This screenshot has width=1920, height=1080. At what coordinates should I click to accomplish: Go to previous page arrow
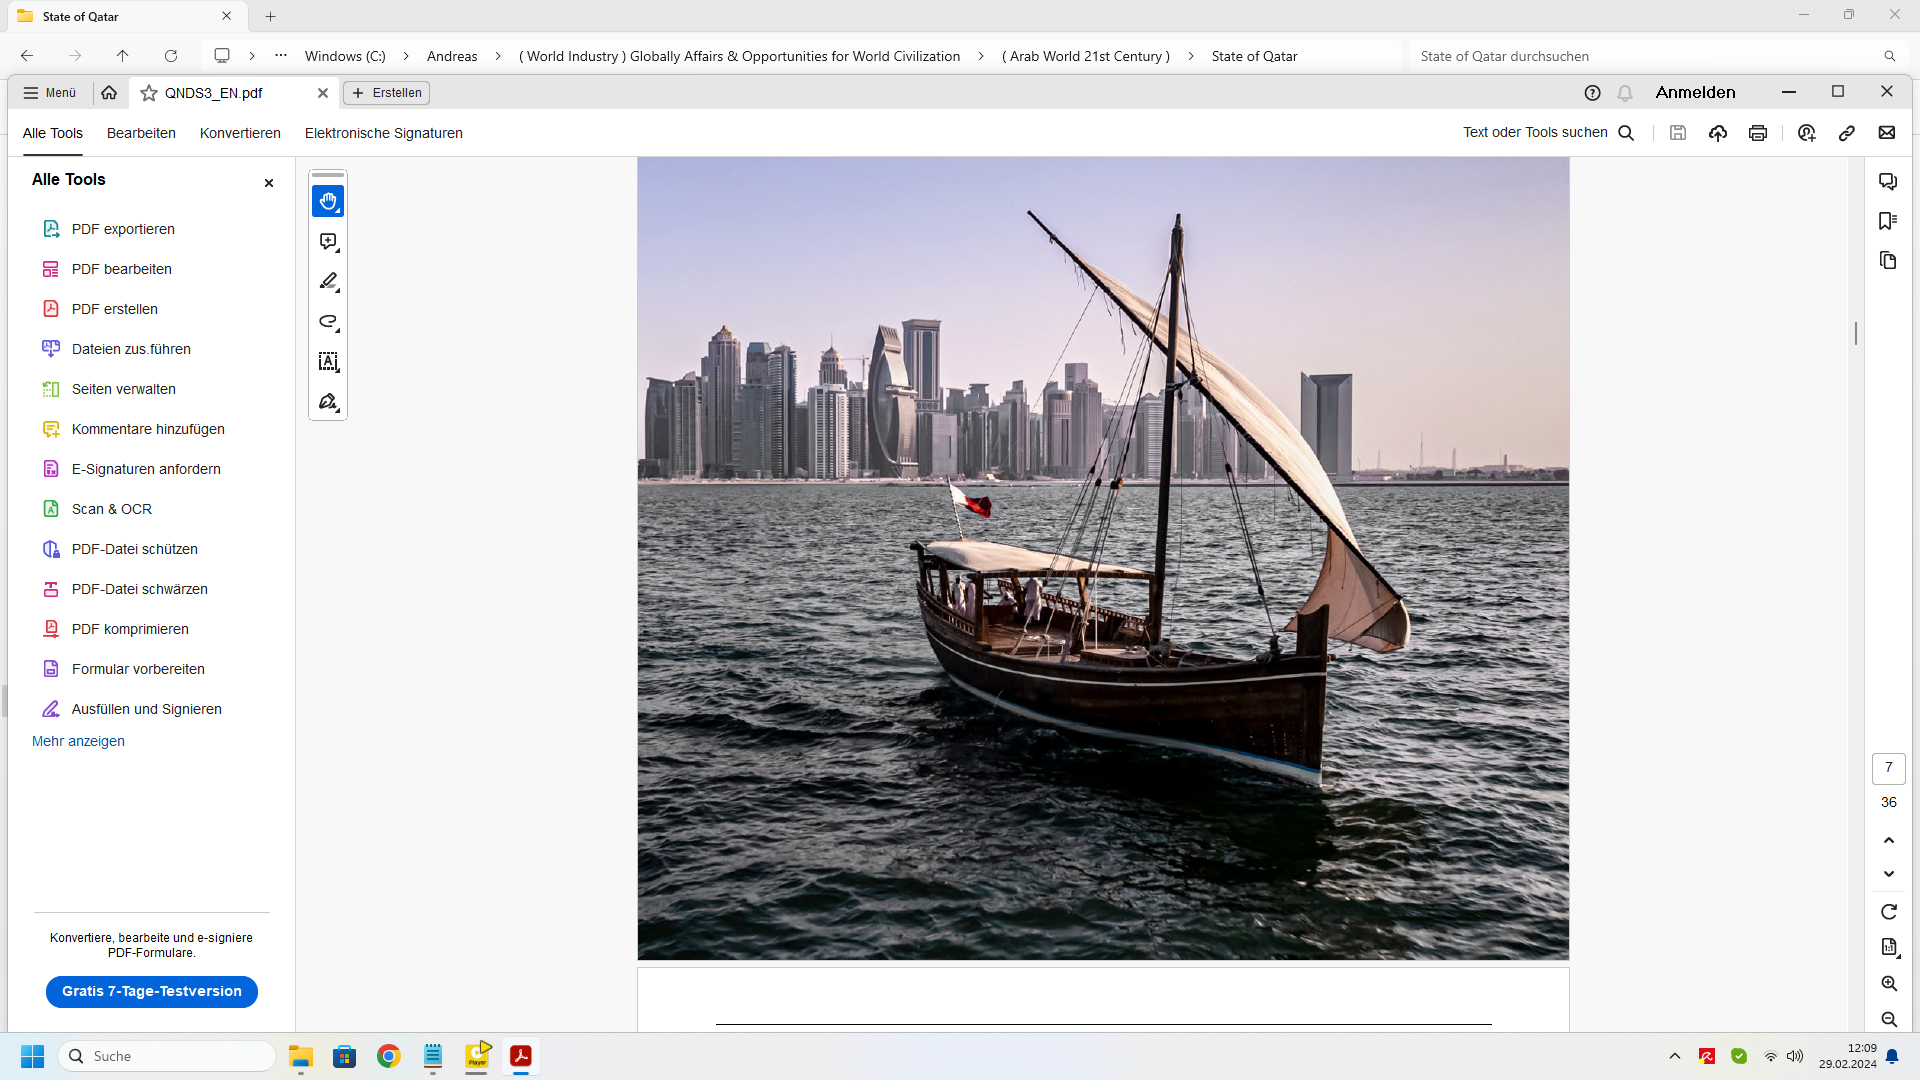click(1889, 840)
